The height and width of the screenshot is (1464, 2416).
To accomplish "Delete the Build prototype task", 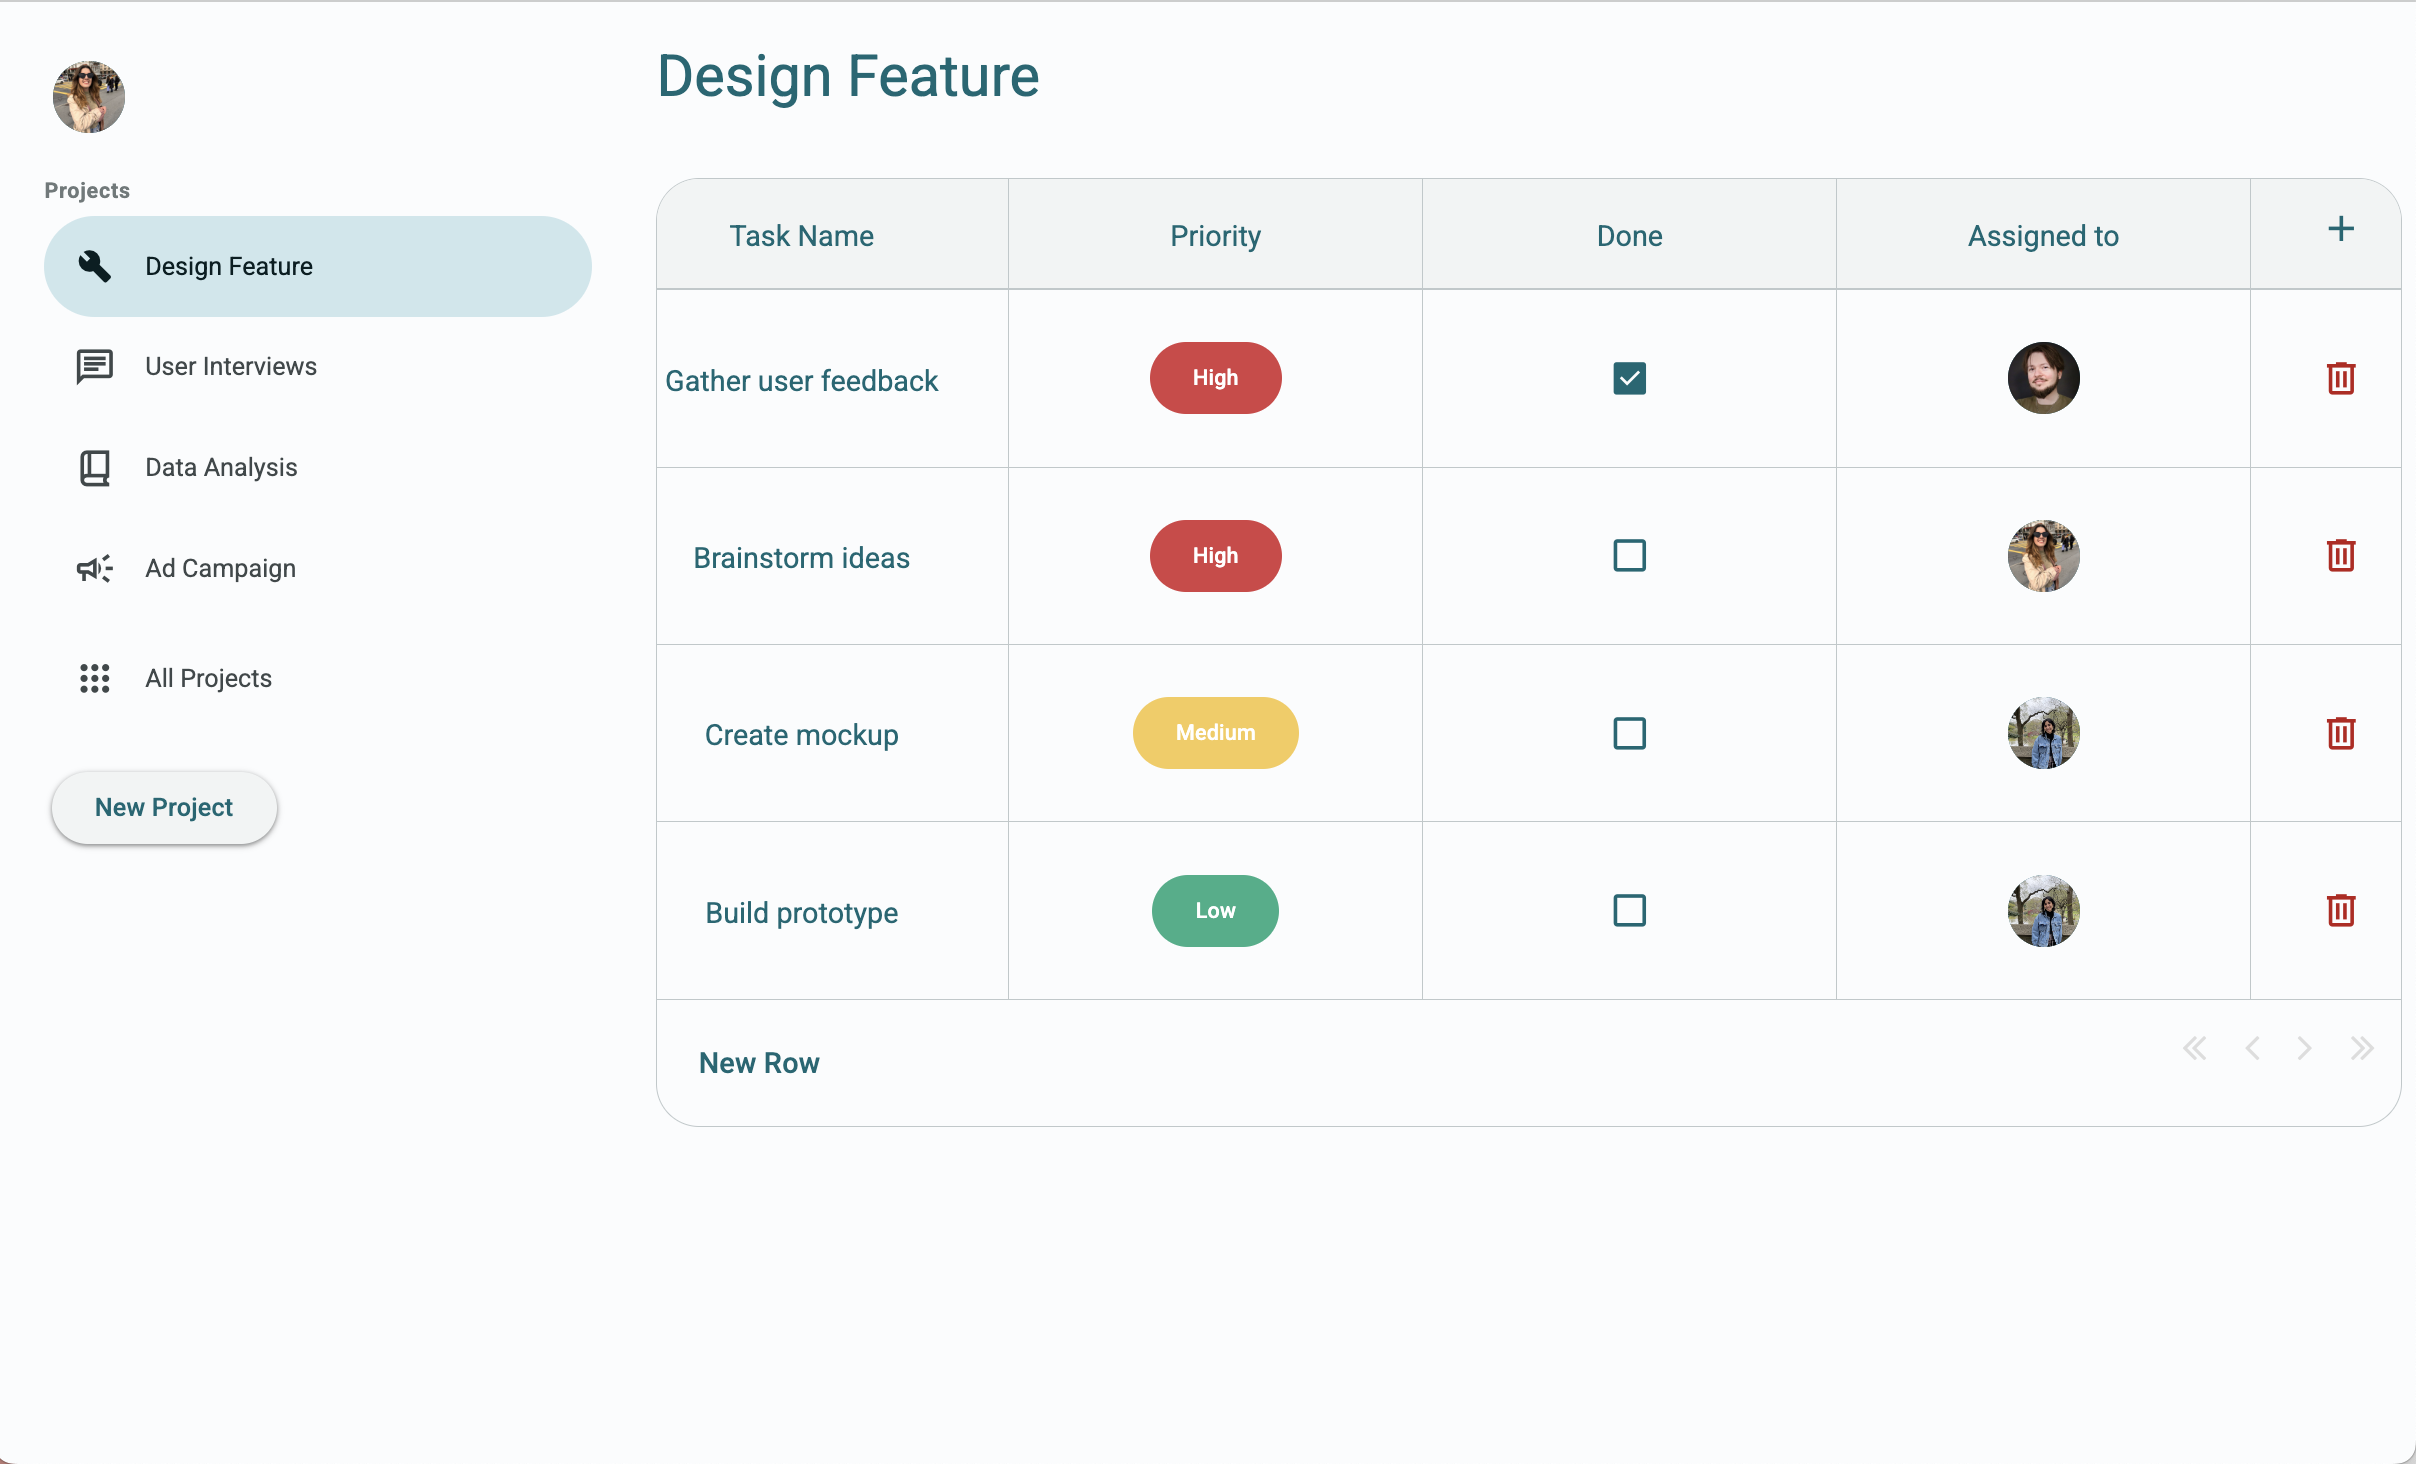I will (2341, 911).
